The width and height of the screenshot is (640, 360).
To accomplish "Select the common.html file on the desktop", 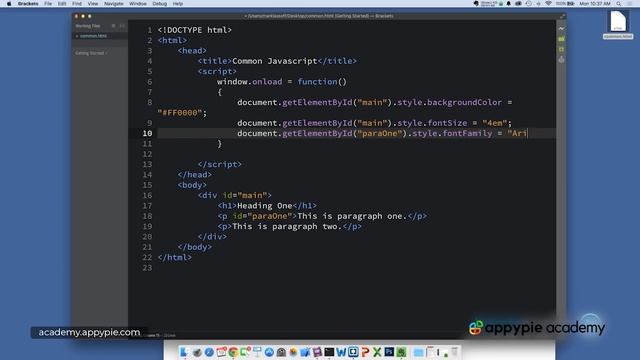I will coord(618,24).
